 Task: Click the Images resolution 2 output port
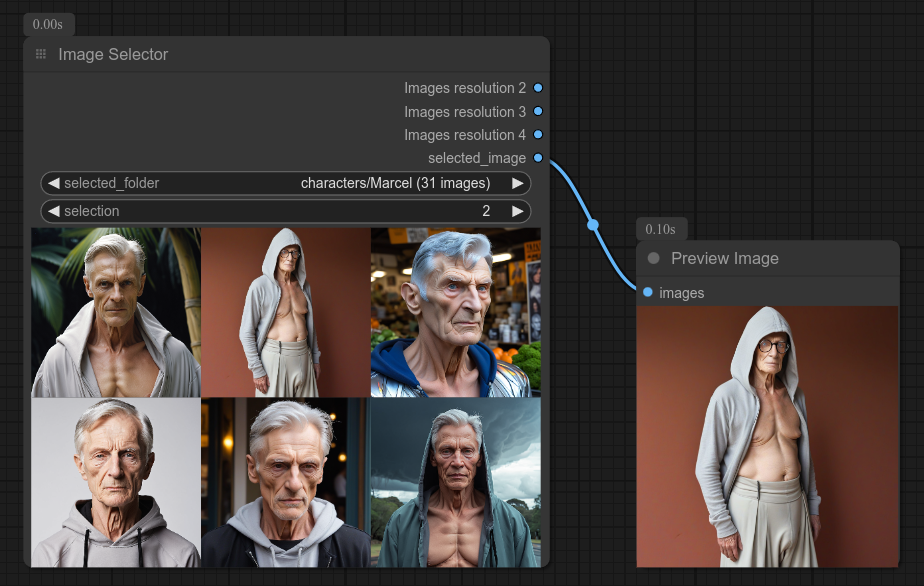pos(538,88)
